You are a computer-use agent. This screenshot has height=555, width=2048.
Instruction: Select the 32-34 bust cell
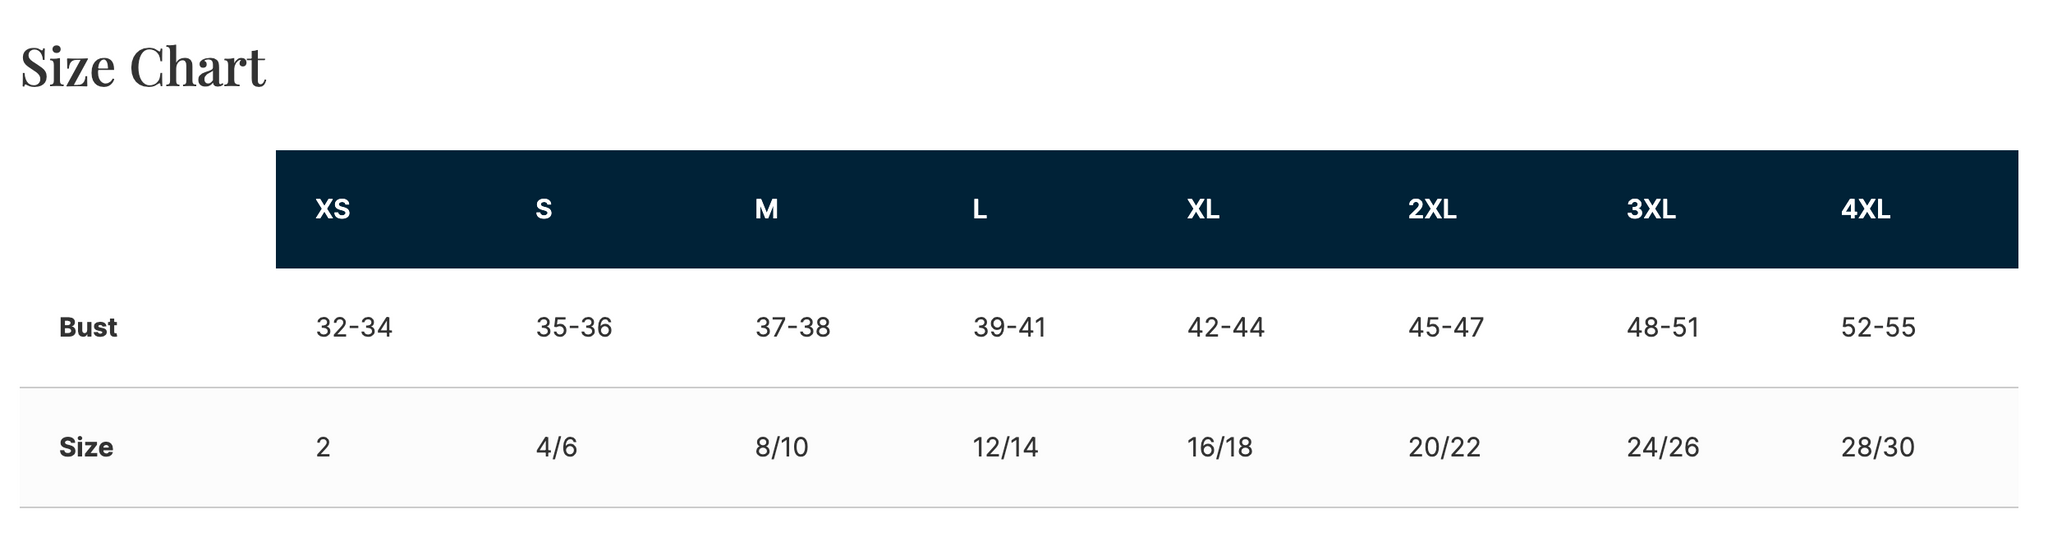pos(354,328)
